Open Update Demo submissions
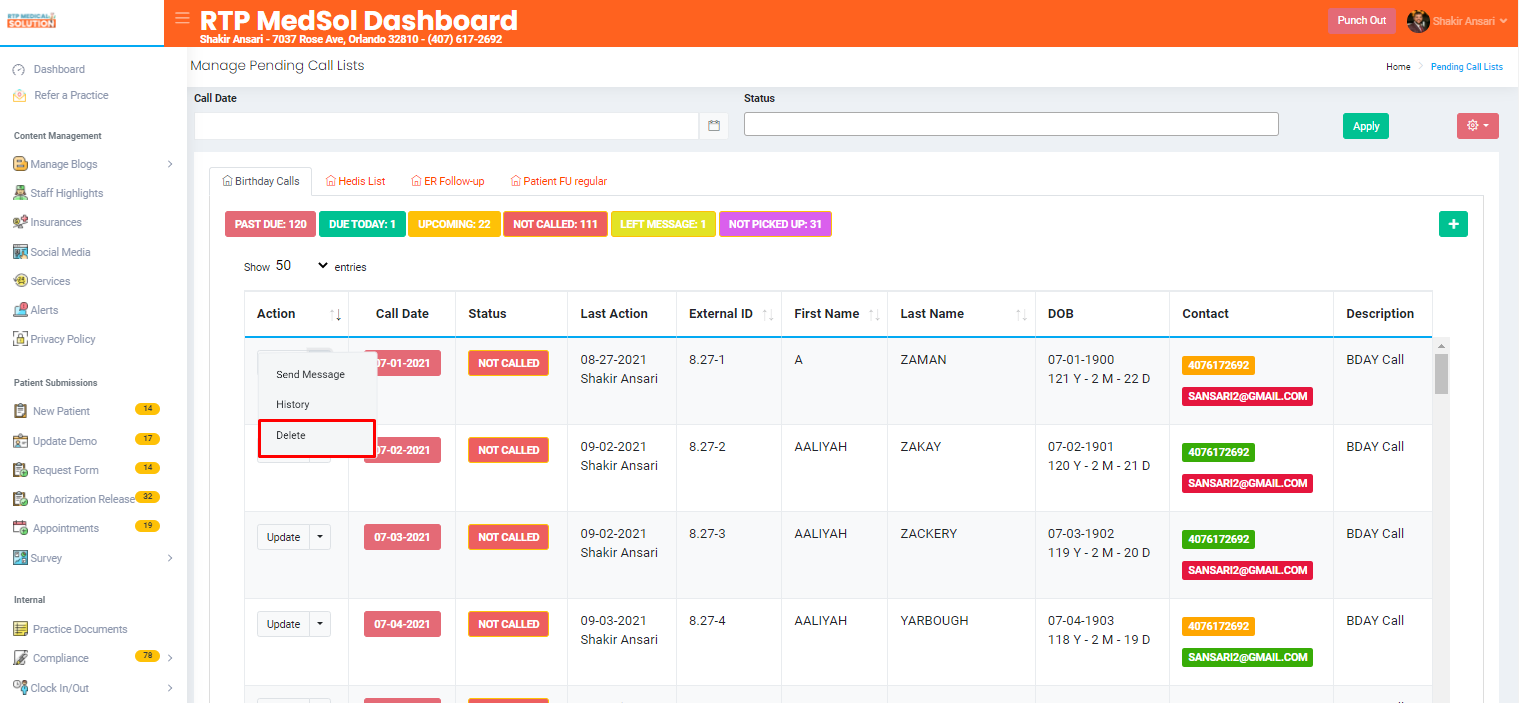1519x703 pixels. 65,441
